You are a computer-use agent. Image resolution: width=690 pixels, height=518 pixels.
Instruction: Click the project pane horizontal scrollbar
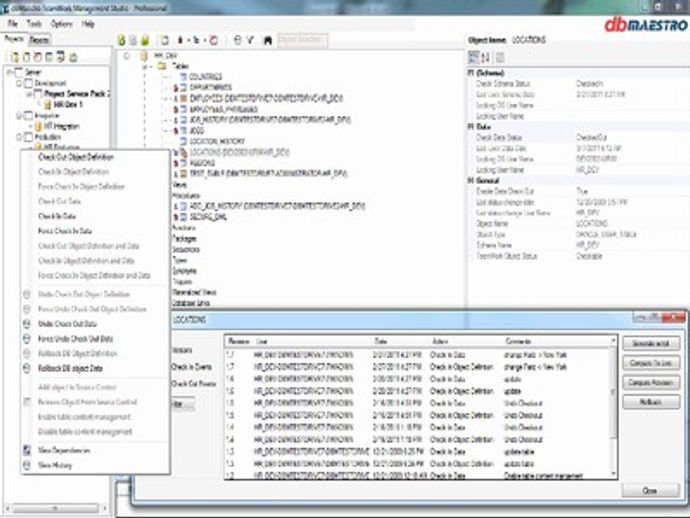coord(55,508)
